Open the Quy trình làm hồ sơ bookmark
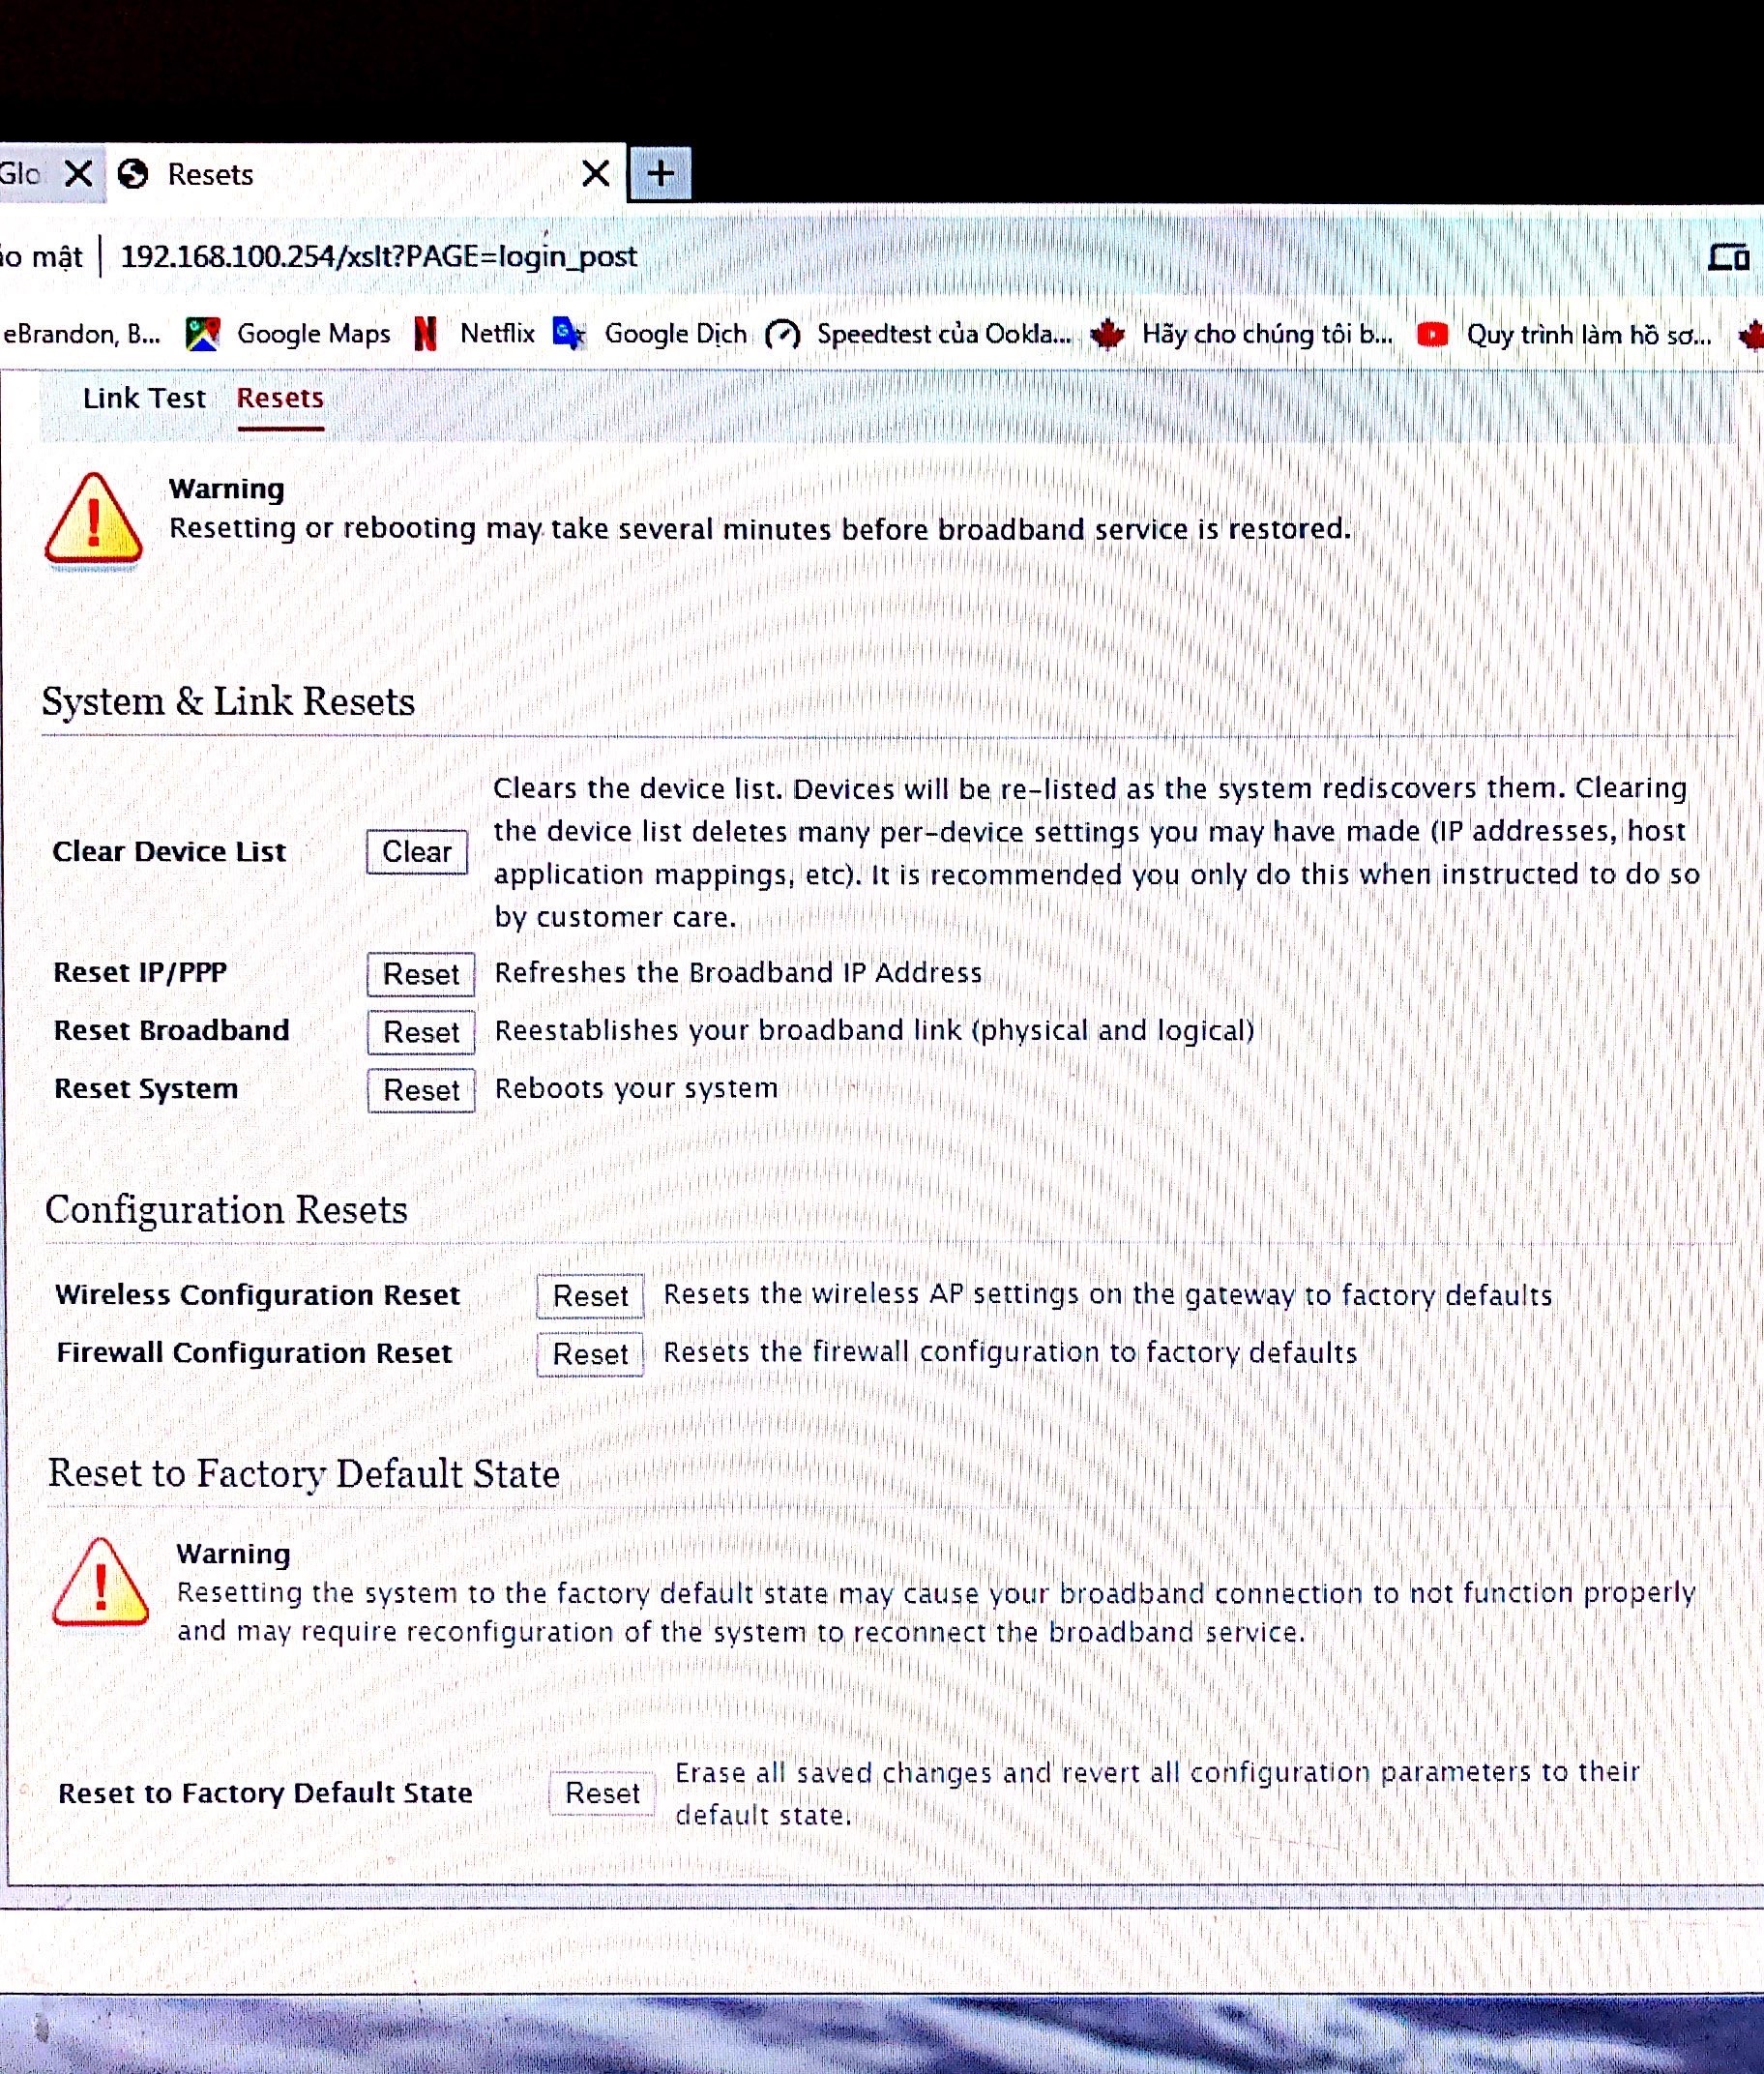This screenshot has height=2074, width=1764. pos(1566,335)
